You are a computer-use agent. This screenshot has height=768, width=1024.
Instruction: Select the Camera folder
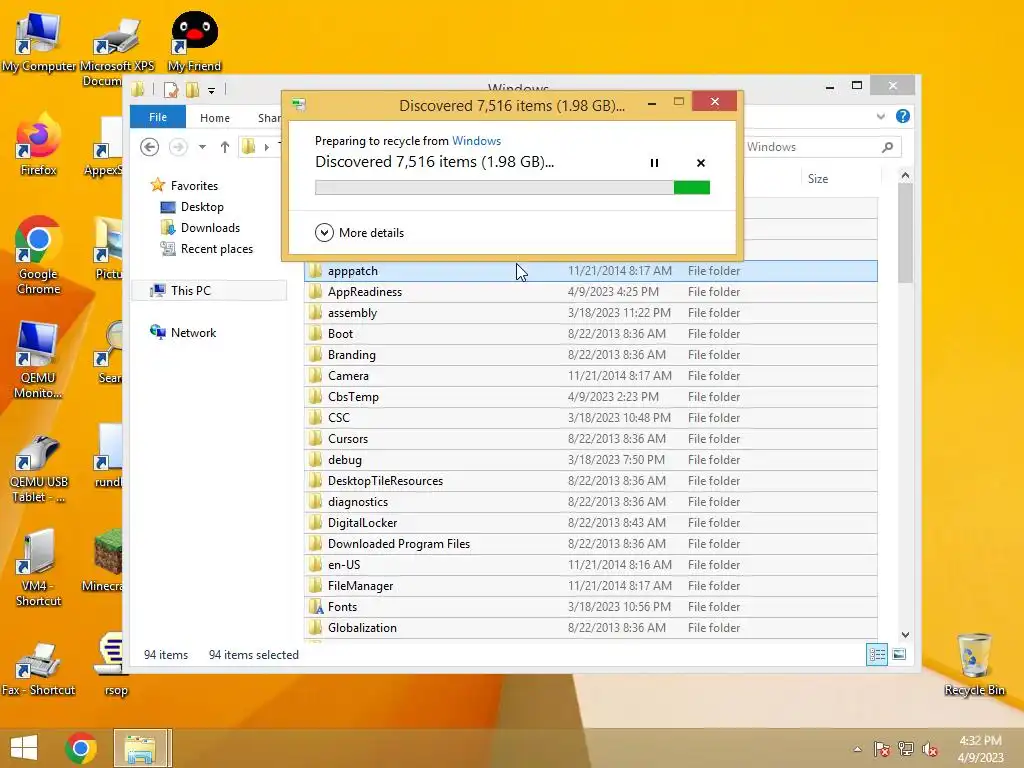(x=590, y=376)
